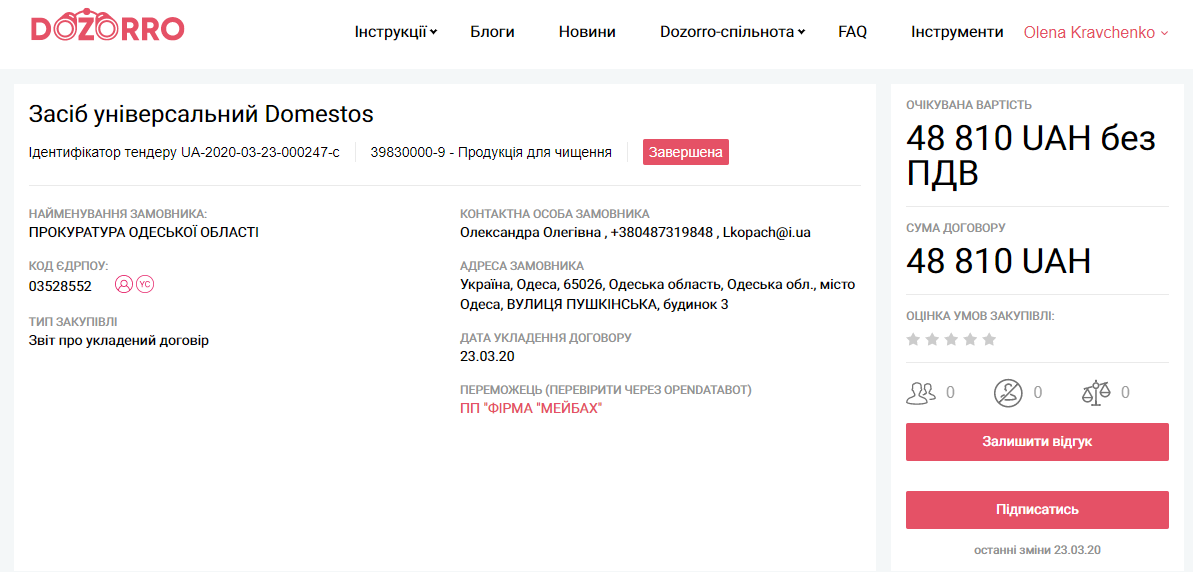Go to the Блоги section
Viewport: 1193px width, 572px height.
(492, 32)
